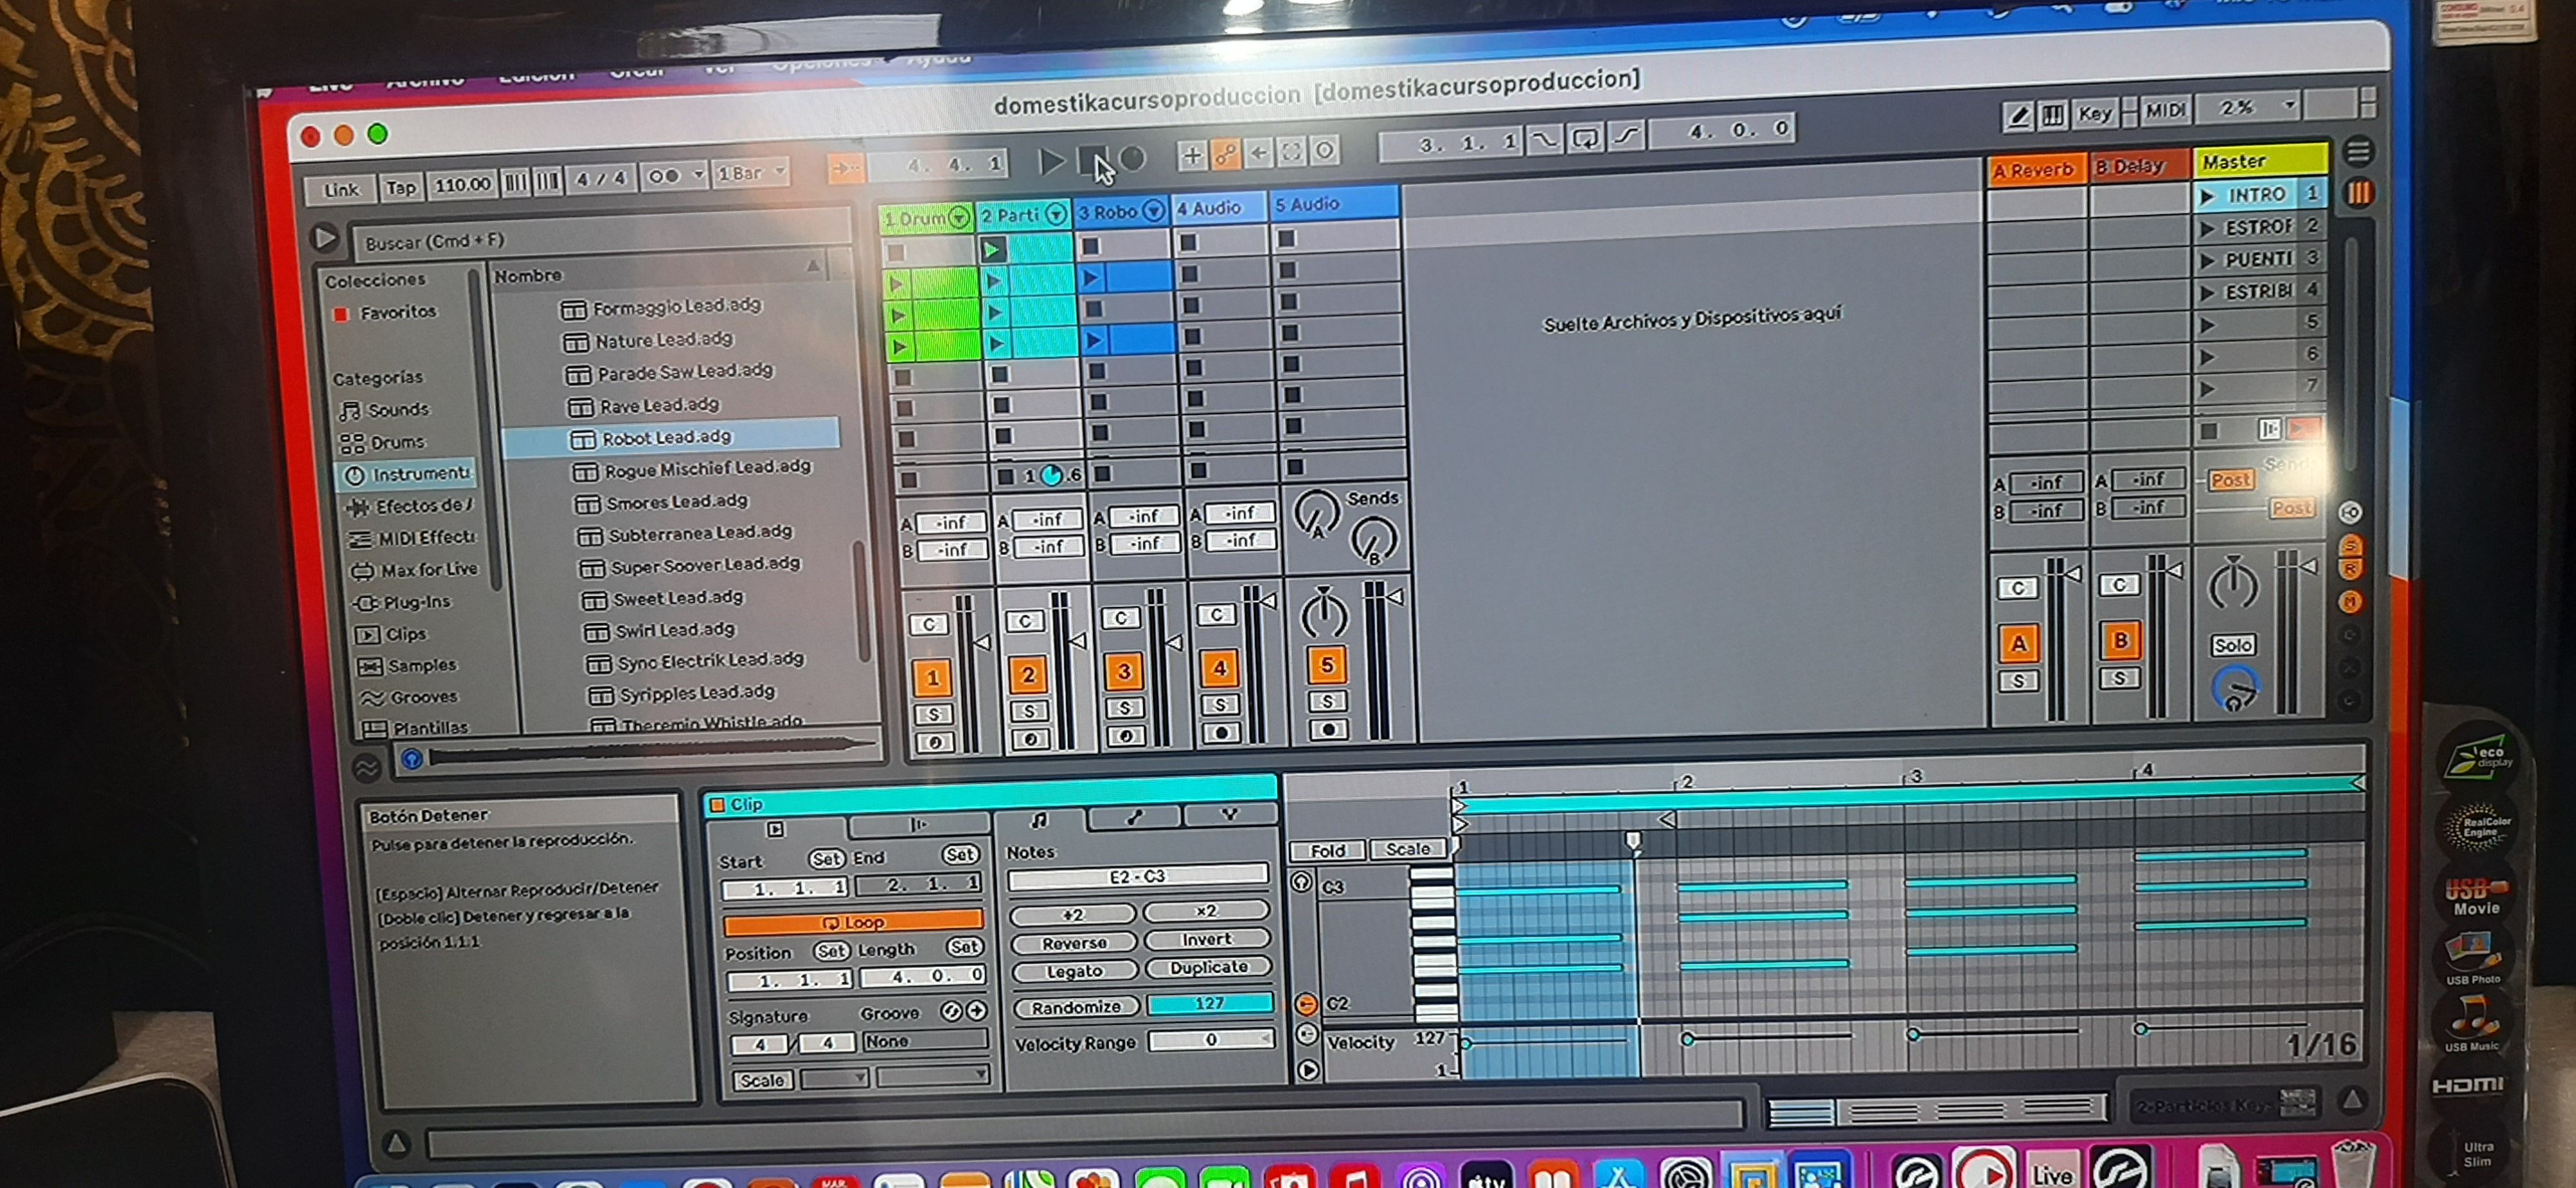Toggle the Computer MIDI Keyboard icon

[x=2052, y=115]
